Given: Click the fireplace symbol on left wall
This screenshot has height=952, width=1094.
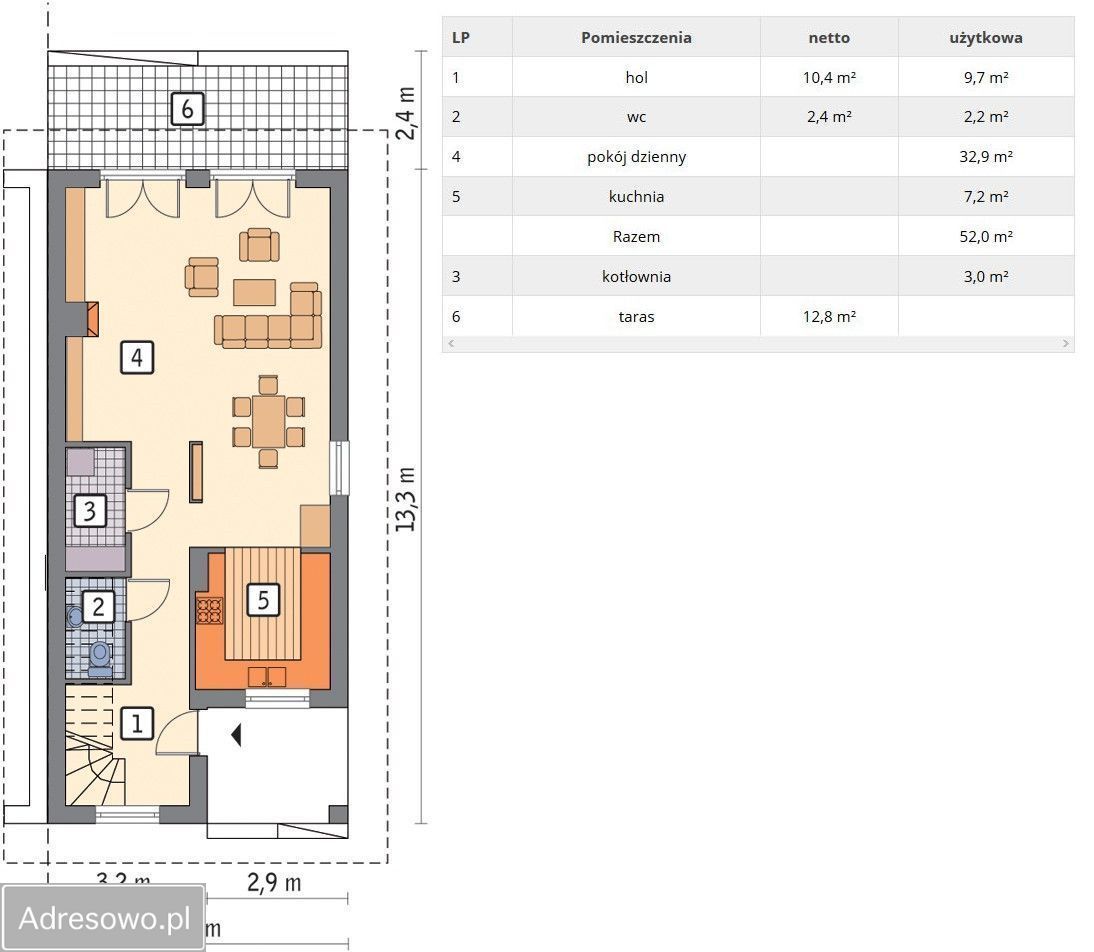Looking at the screenshot, I should (91, 320).
